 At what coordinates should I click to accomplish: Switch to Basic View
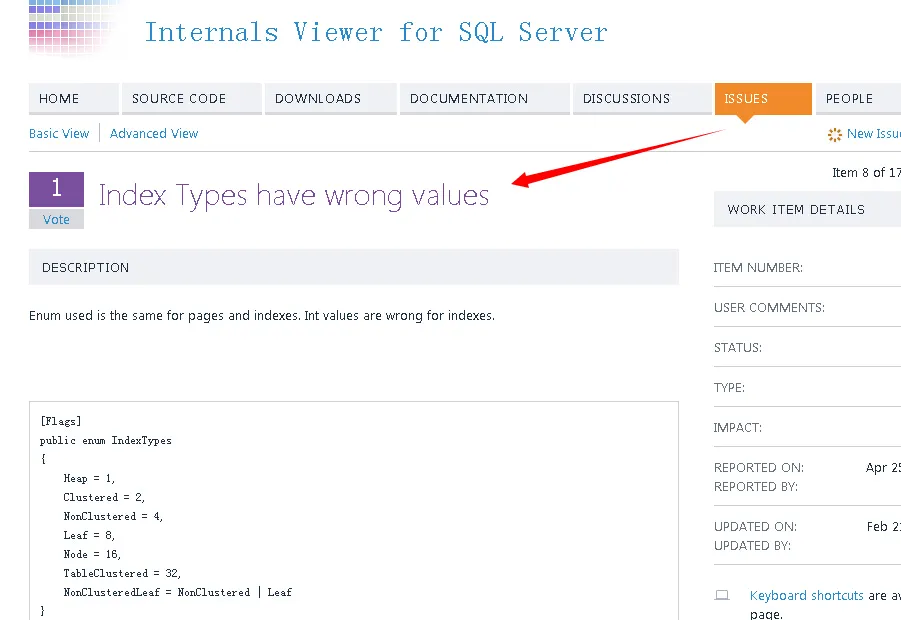(x=59, y=134)
